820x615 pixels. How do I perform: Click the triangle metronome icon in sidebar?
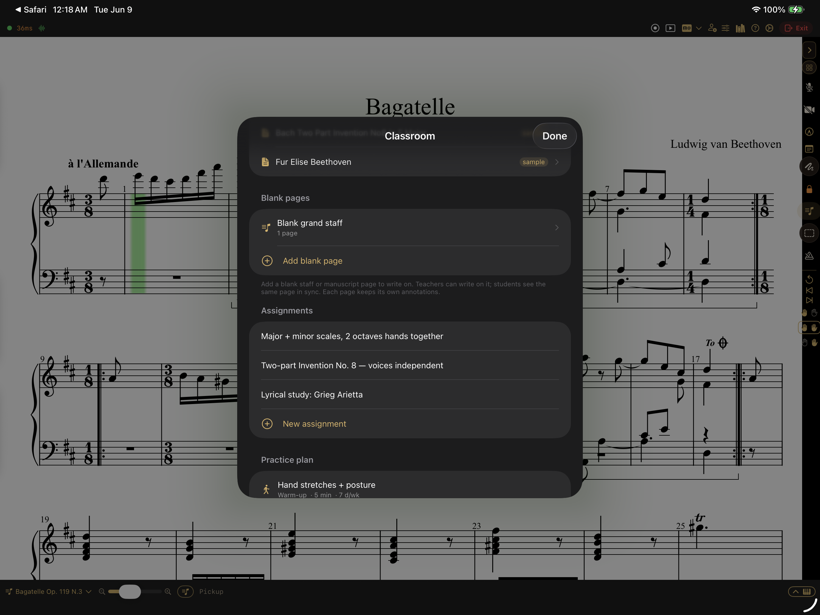tap(809, 256)
